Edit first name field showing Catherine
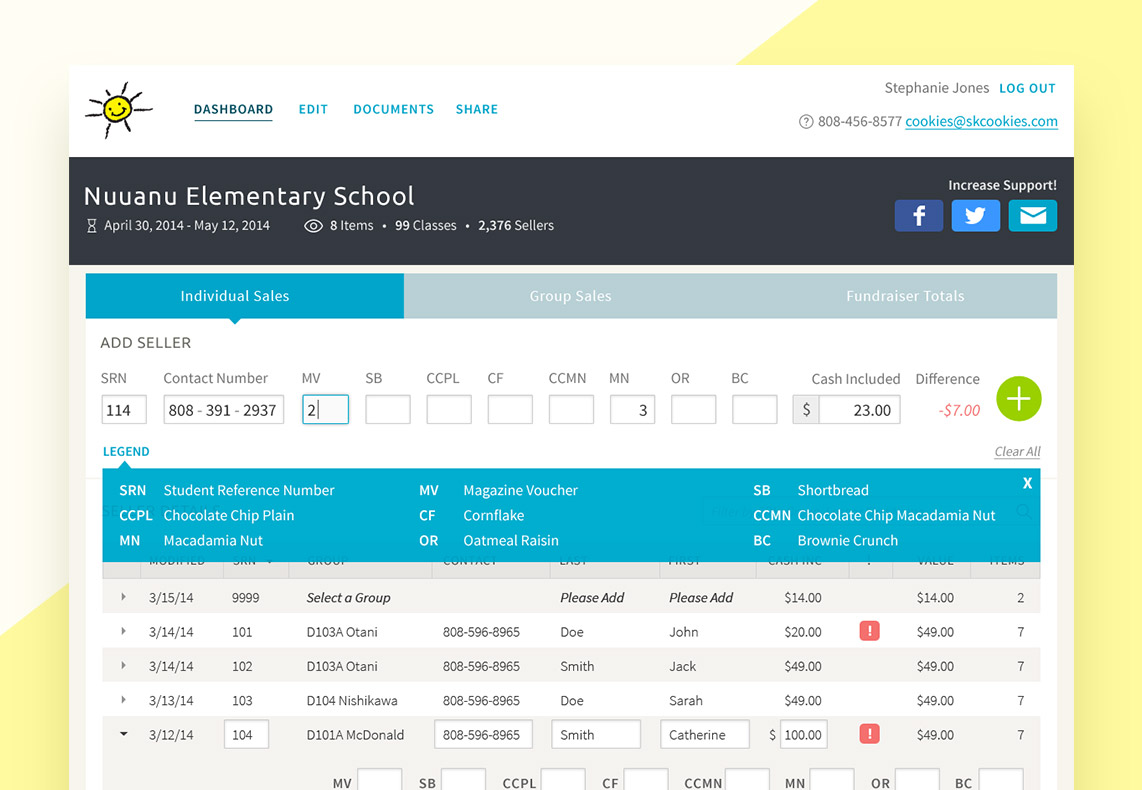The width and height of the screenshot is (1142, 790). pyautogui.click(x=705, y=734)
